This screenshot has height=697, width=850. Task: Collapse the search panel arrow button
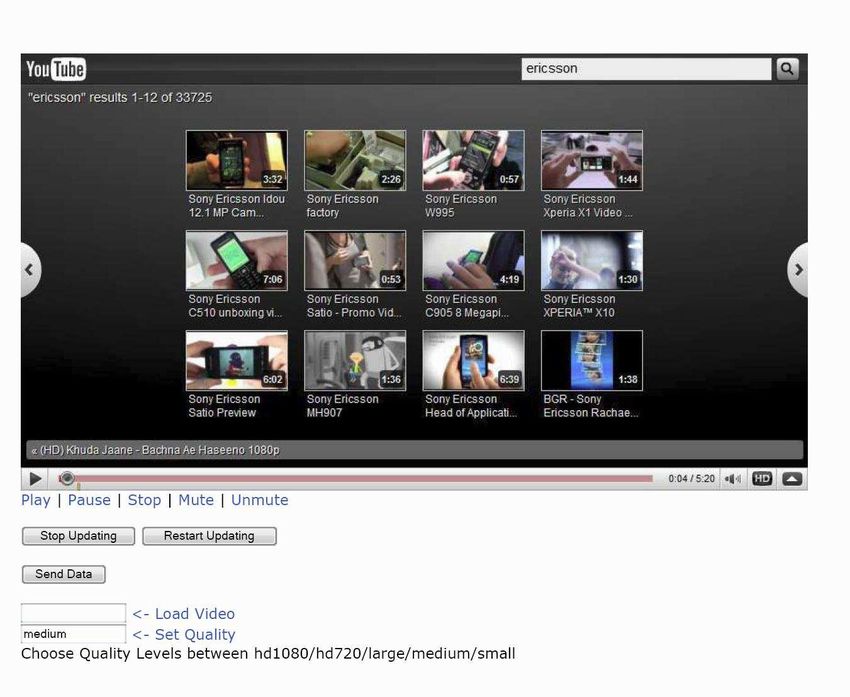click(792, 479)
